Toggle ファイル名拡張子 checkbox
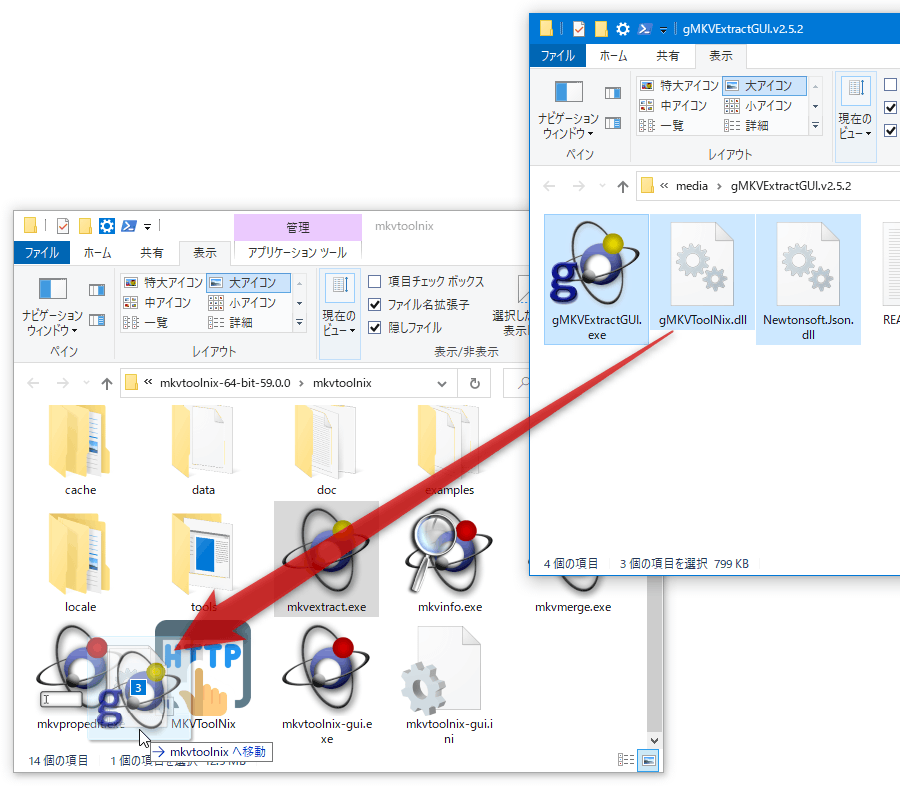The image size is (900, 786). [374, 304]
